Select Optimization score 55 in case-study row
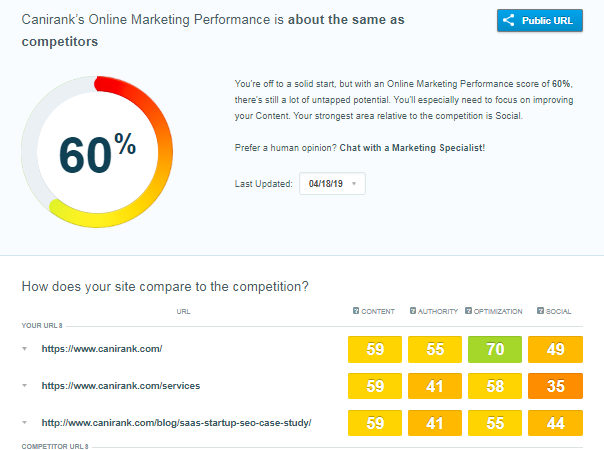The height and width of the screenshot is (450, 604). click(495, 423)
